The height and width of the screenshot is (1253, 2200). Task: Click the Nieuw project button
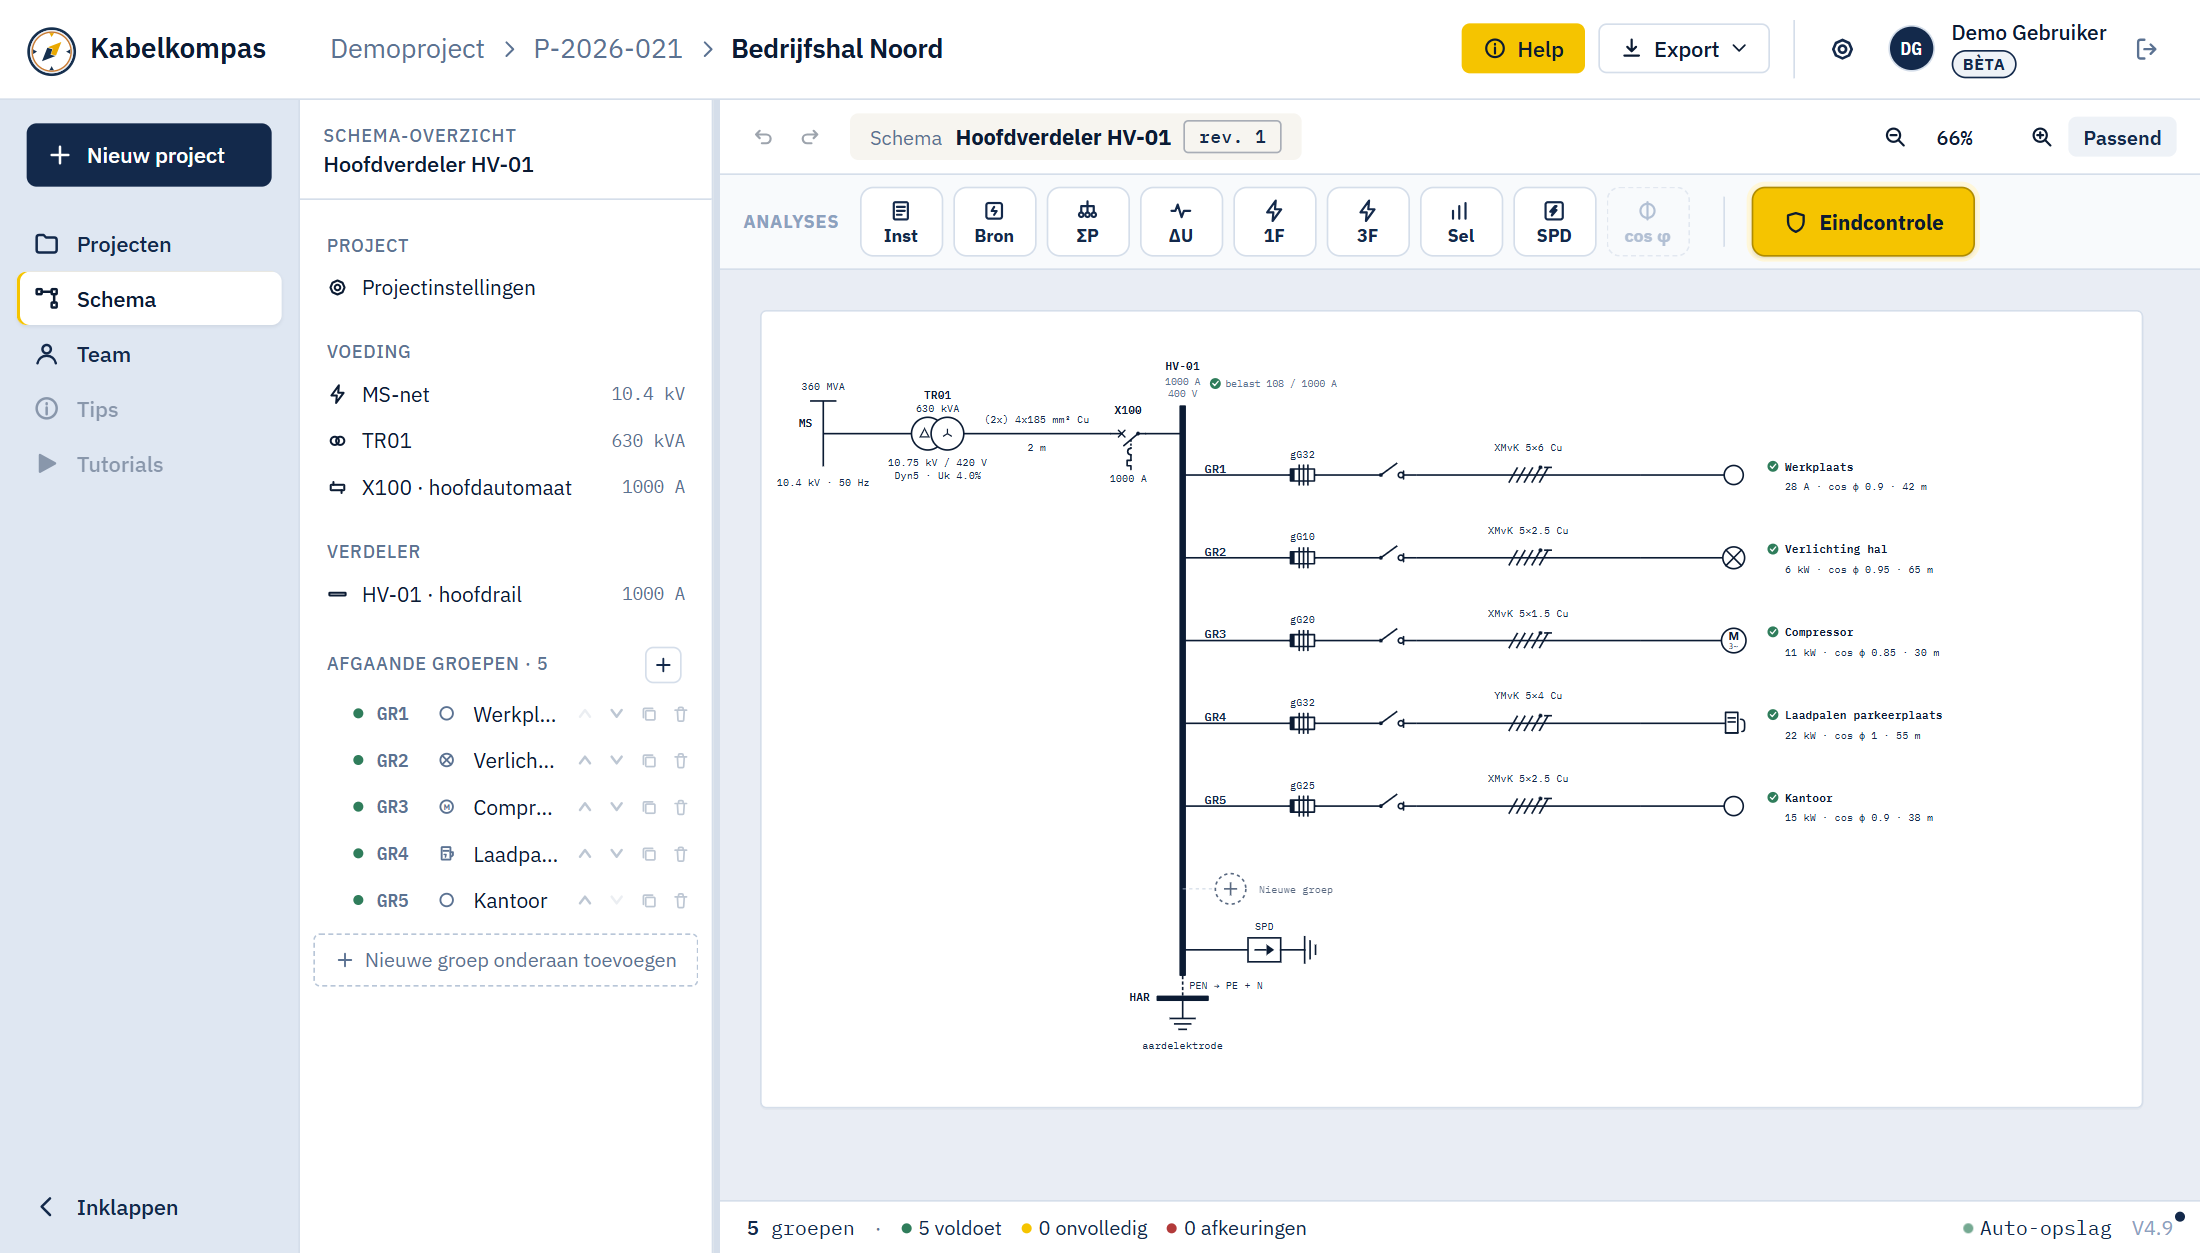tap(149, 155)
